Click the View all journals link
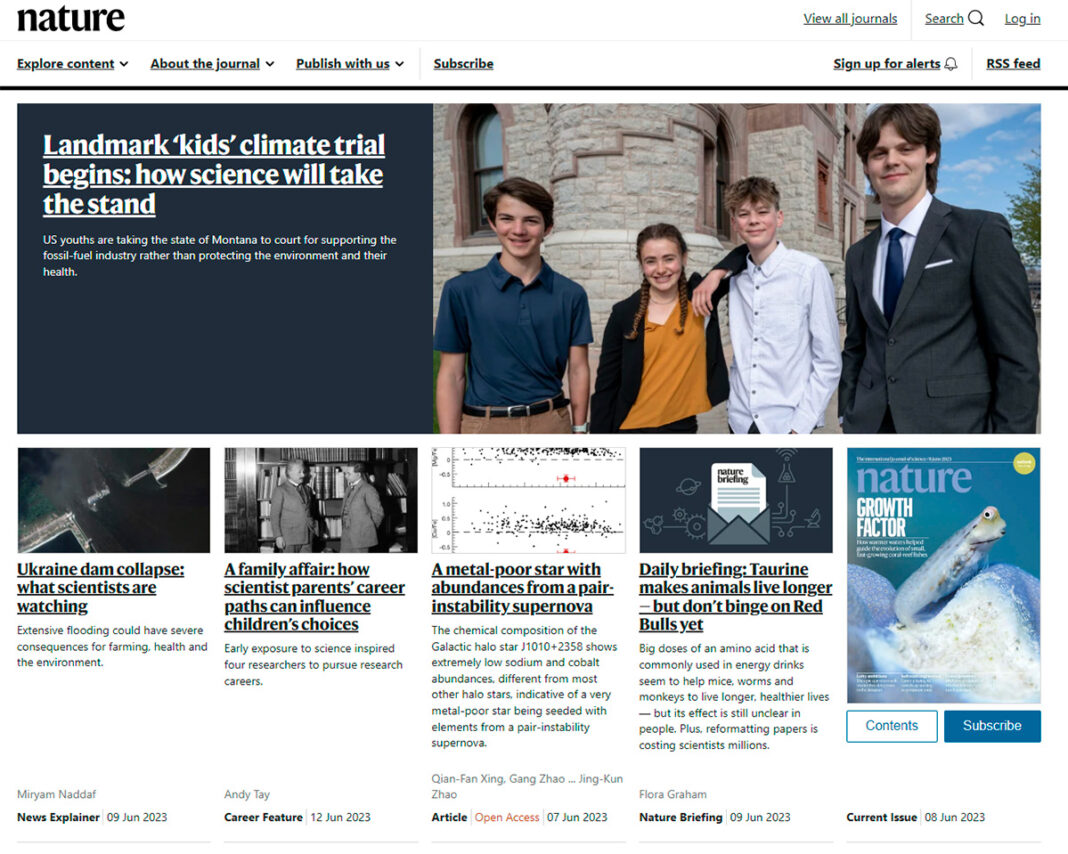Viewport: 1068px width, 854px height. pos(850,18)
